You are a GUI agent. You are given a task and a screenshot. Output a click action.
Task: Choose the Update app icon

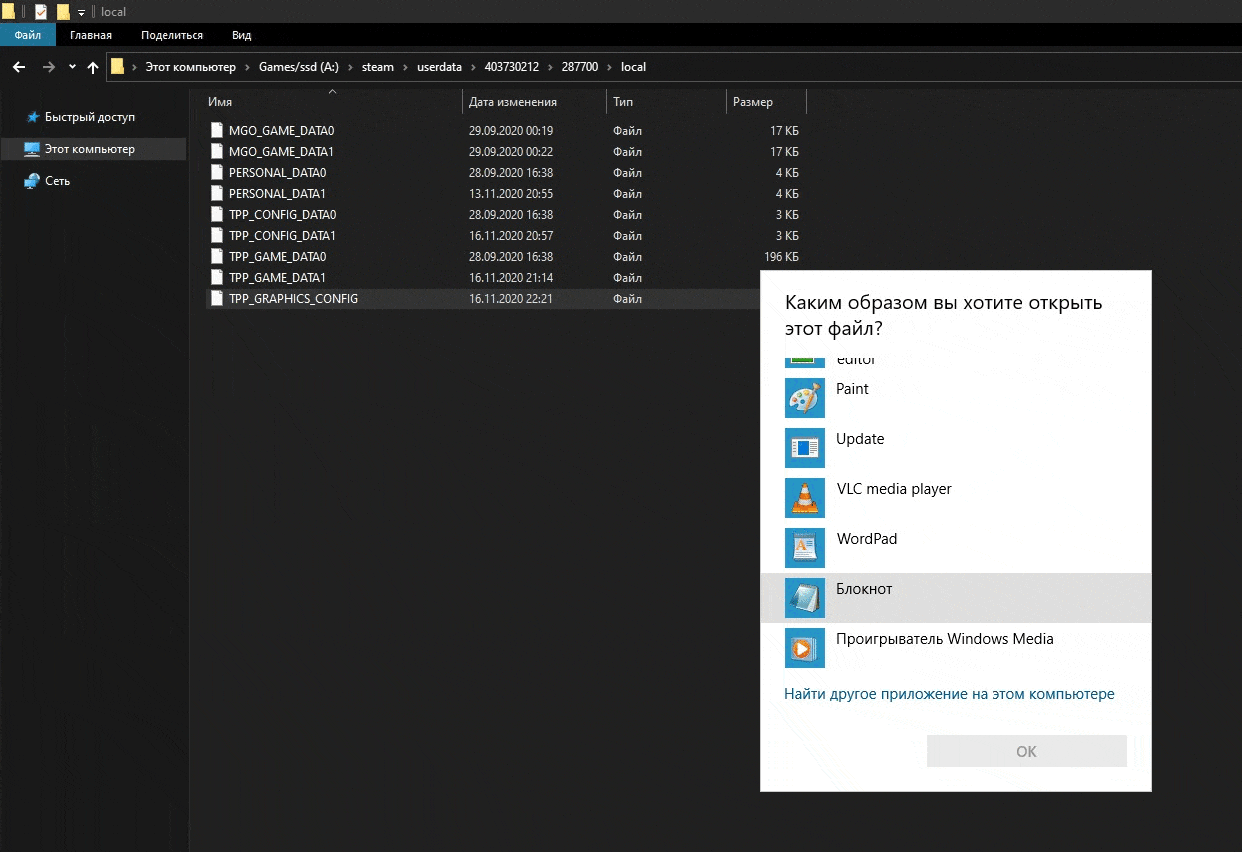click(805, 448)
